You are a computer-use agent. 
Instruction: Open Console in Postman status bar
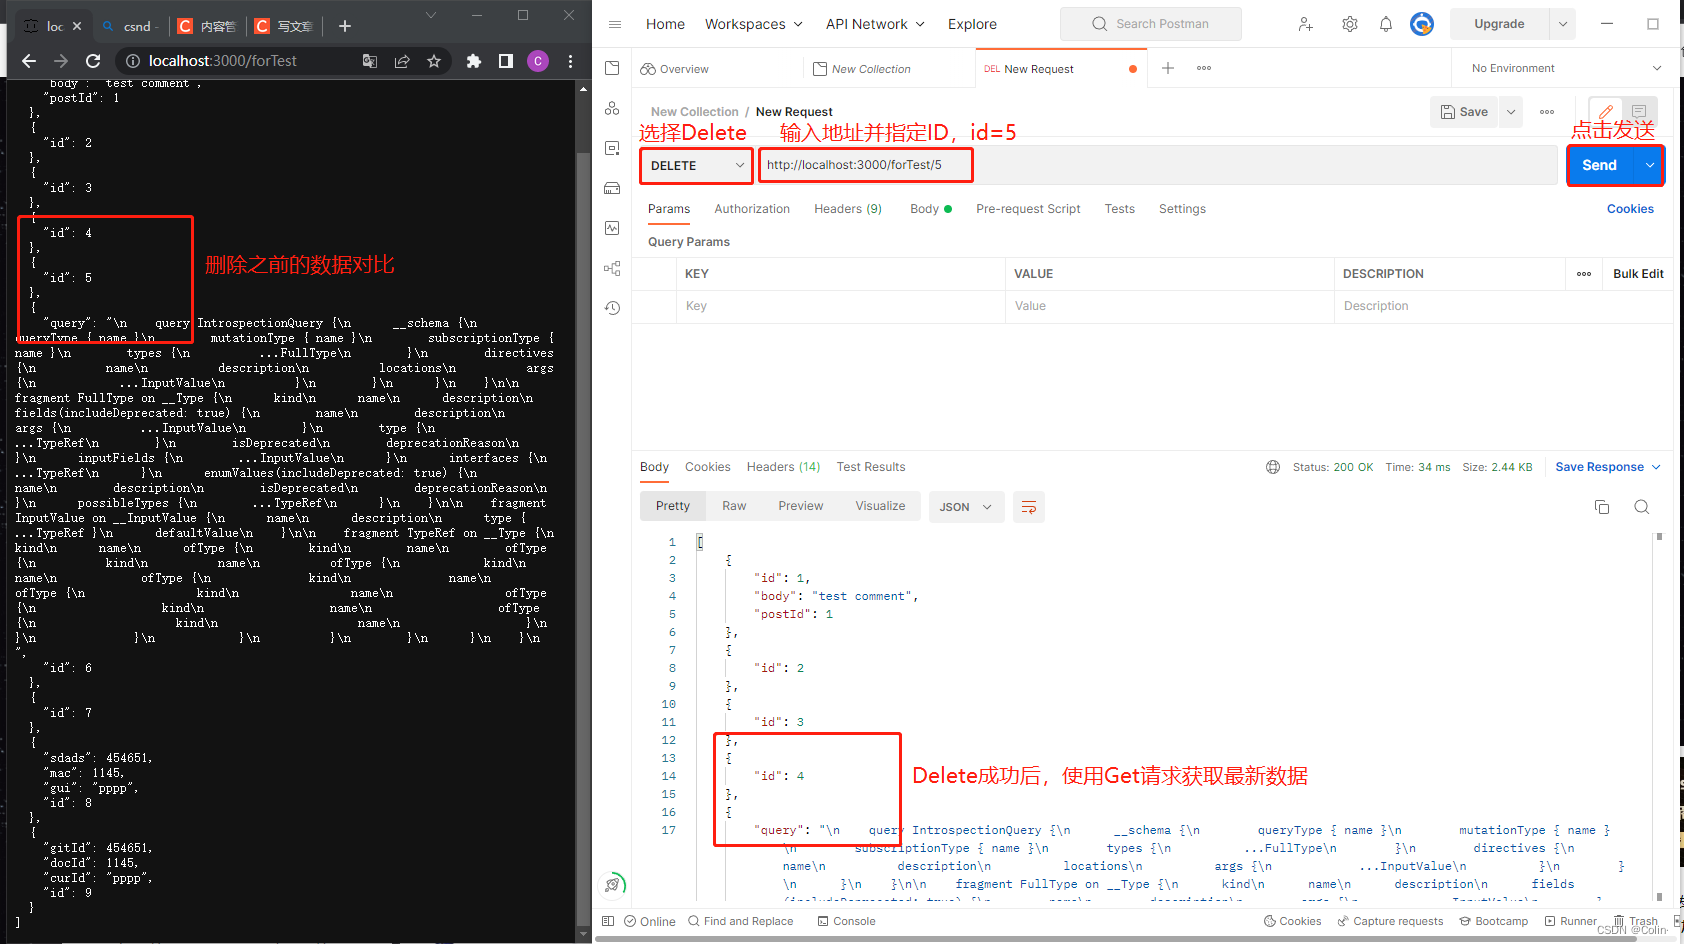[x=846, y=921]
